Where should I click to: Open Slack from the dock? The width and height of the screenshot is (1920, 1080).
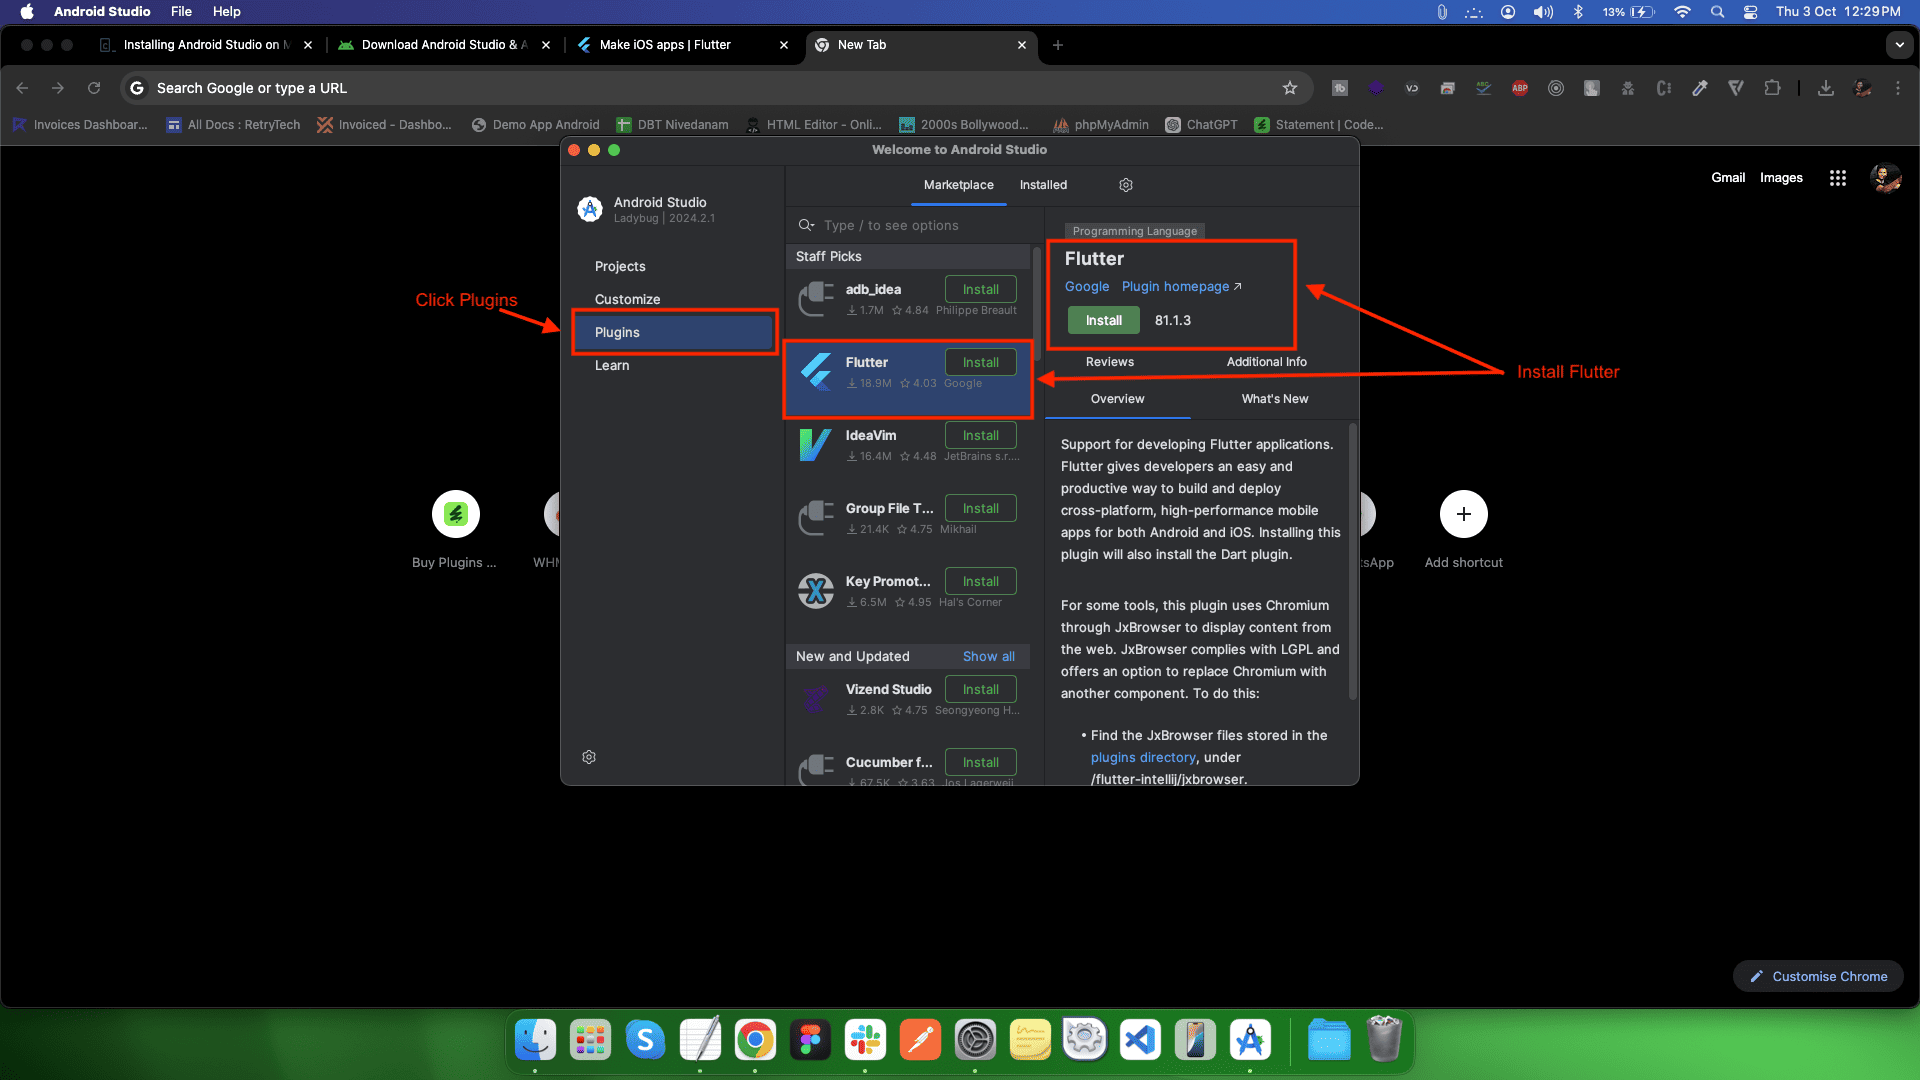(865, 1040)
